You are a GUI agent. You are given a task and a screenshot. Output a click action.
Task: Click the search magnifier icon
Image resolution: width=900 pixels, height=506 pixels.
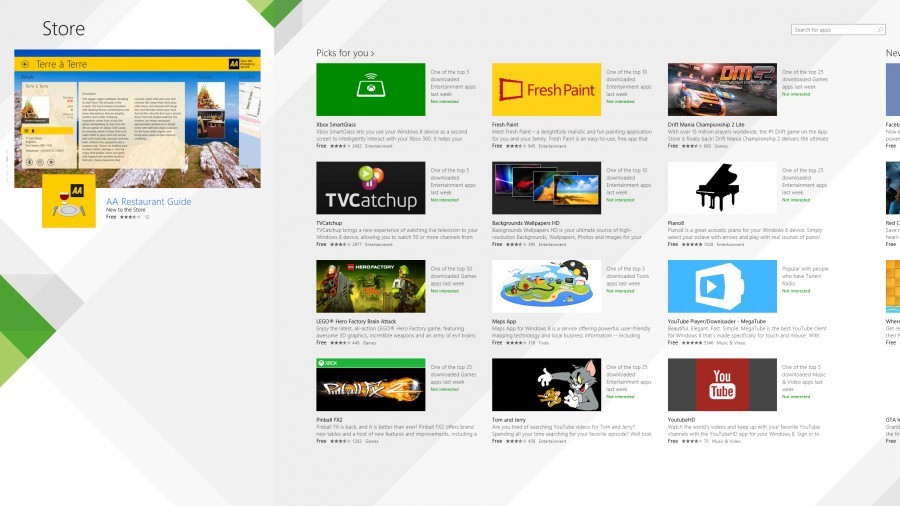[x=879, y=30]
